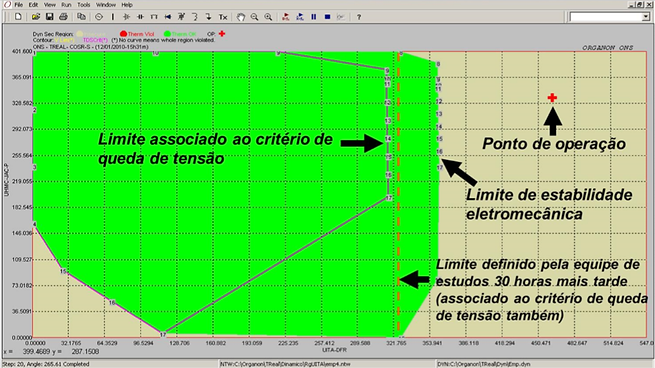Viewport: 655px width, 368px height.
Task: Print using the printer icon
Action: (x=63, y=17)
